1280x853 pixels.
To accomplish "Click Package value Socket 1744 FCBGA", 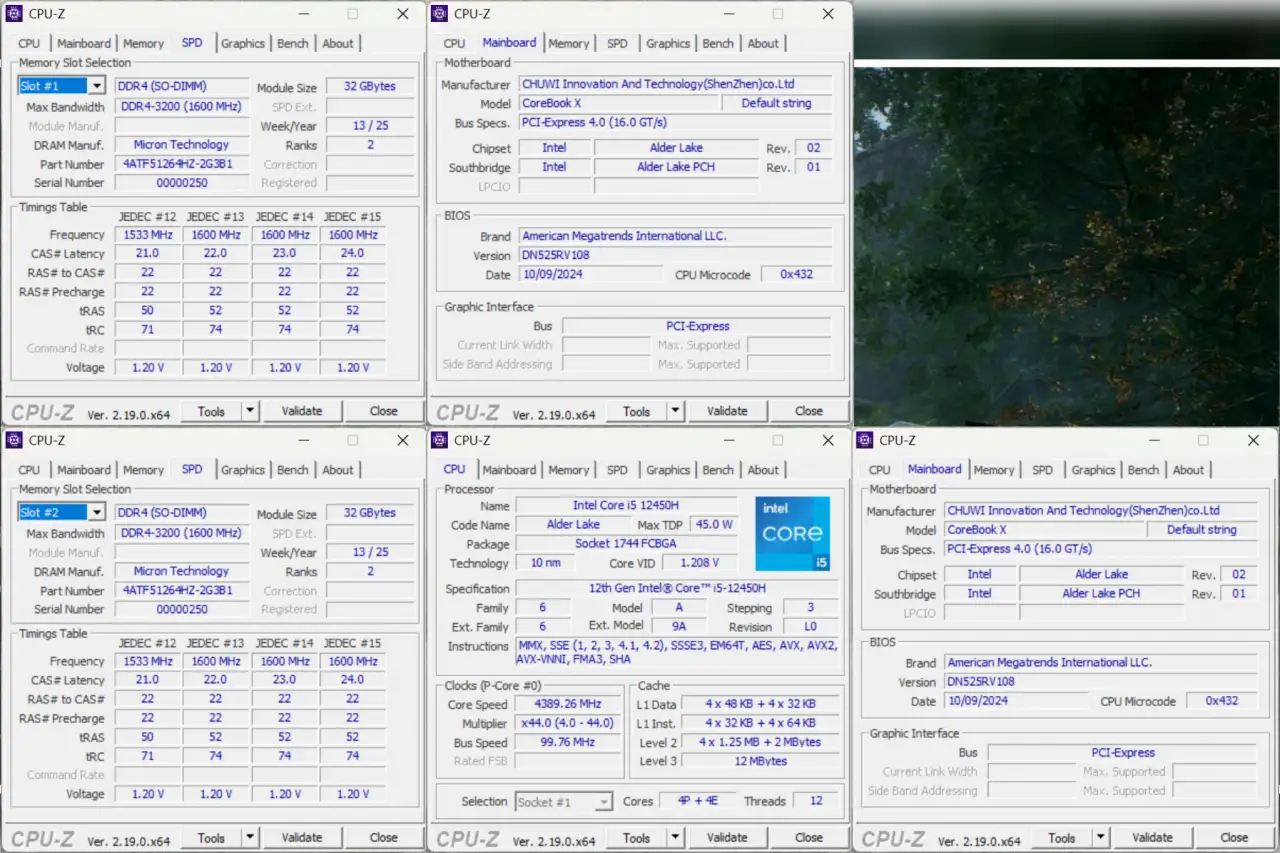I will (x=626, y=544).
